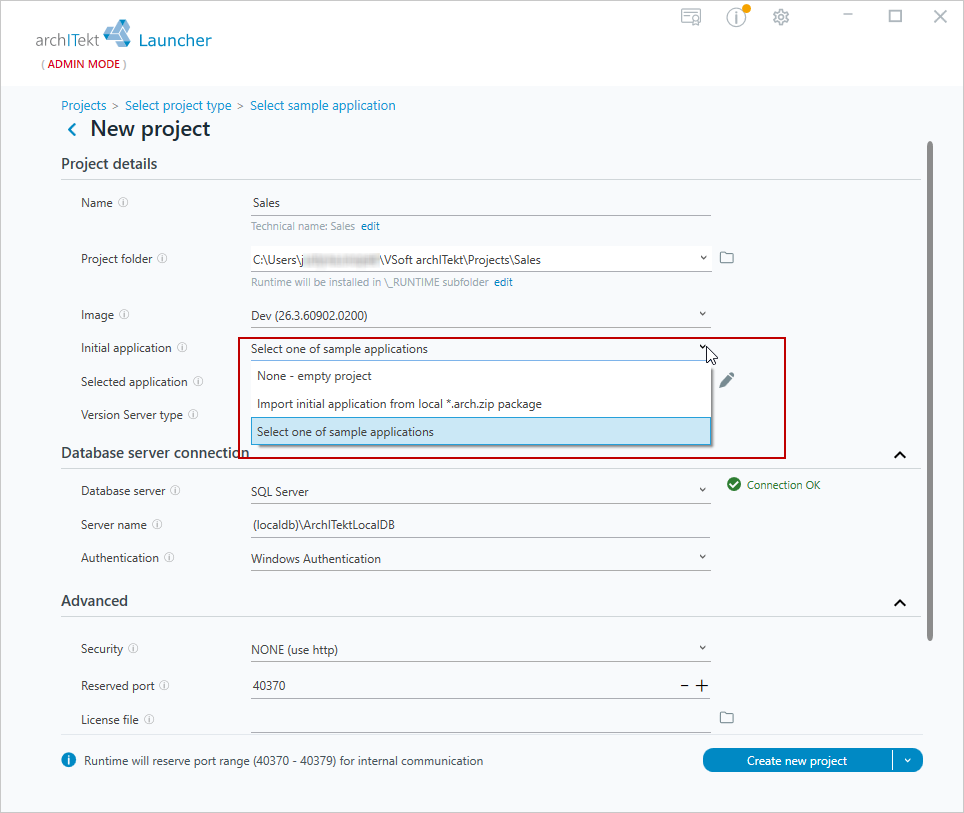Open the Security dropdown
The width and height of the screenshot is (964, 813).
click(703, 648)
